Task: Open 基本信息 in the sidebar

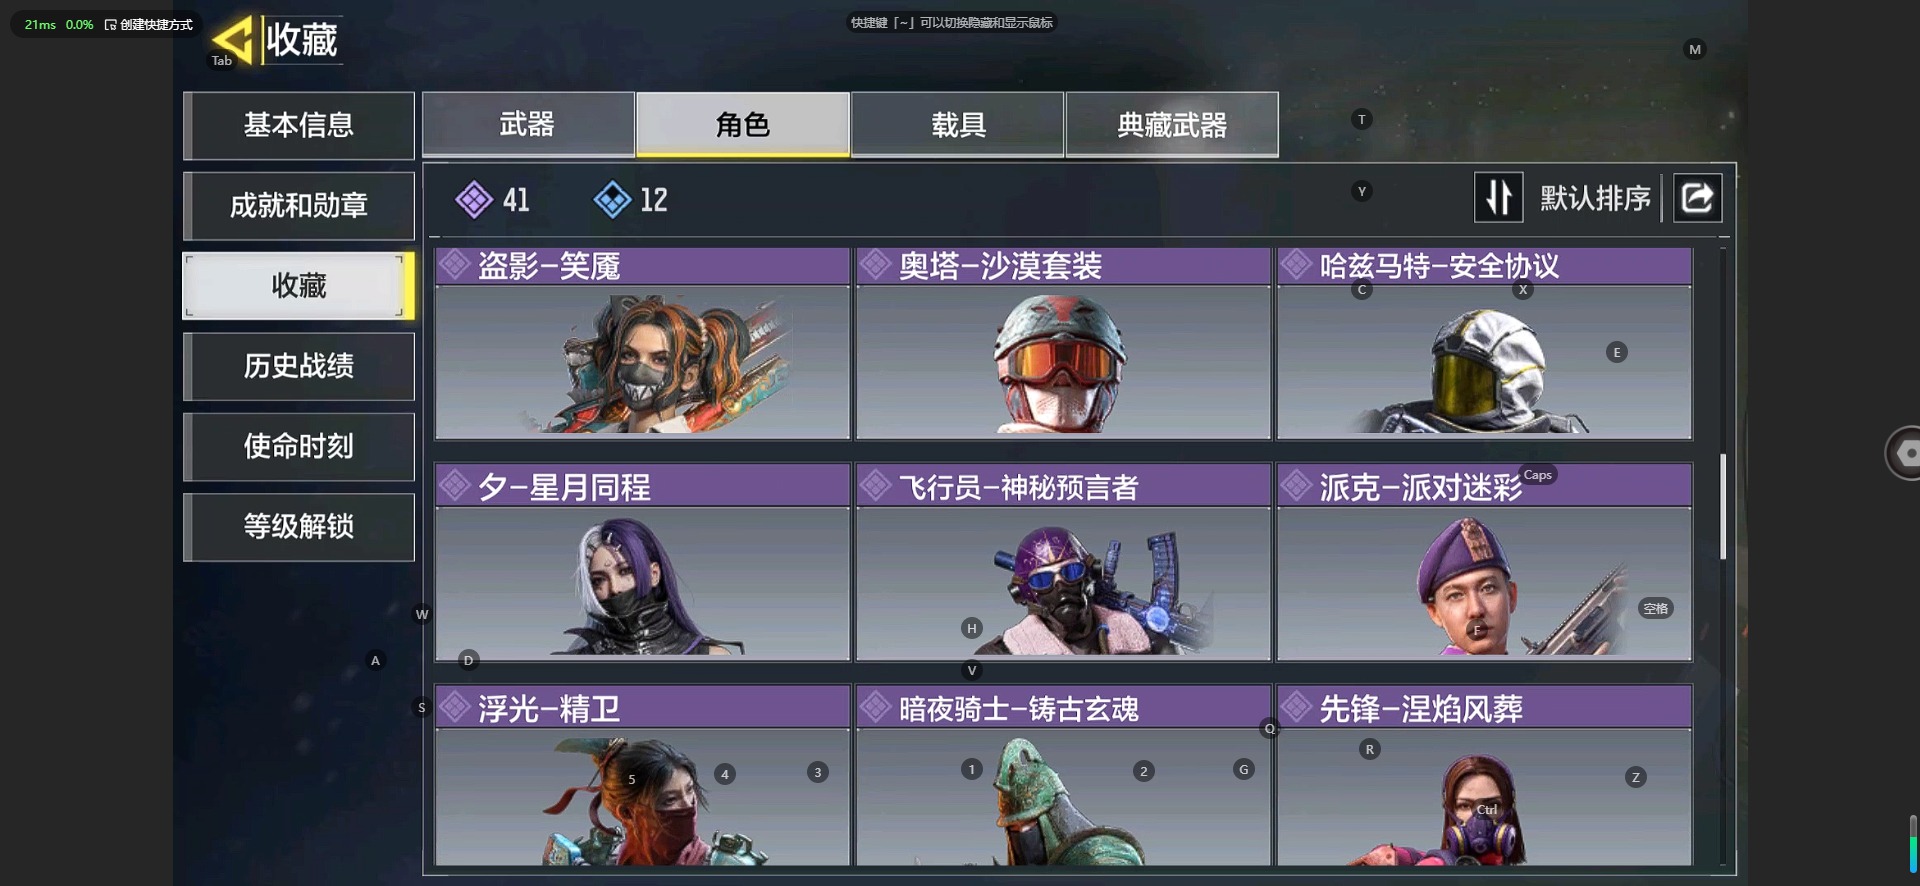Action: (x=298, y=125)
